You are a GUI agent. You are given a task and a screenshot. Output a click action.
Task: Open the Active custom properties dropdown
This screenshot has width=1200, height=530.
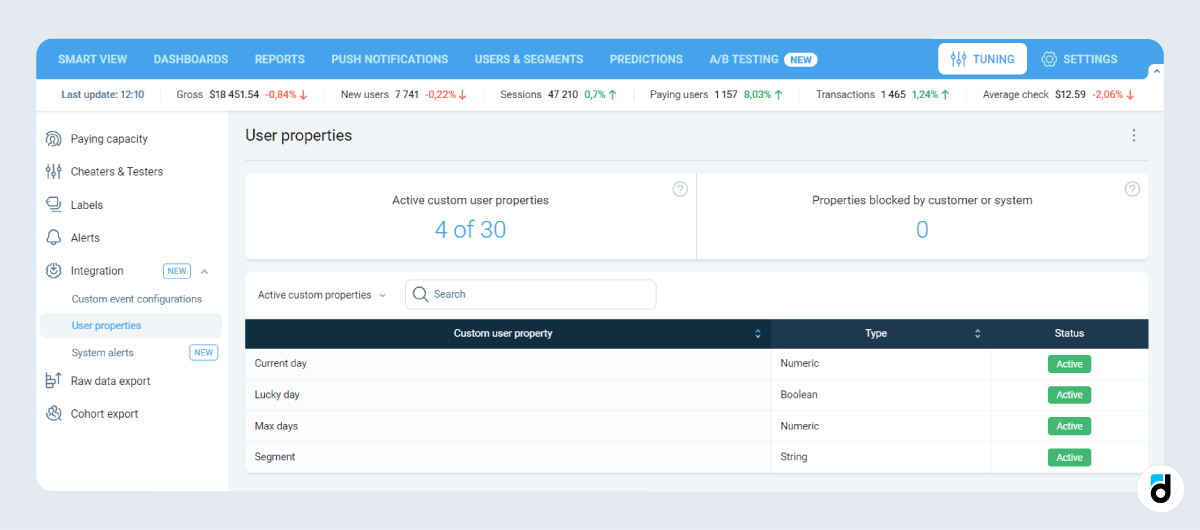pyautogui.click(x=321, y=295)
